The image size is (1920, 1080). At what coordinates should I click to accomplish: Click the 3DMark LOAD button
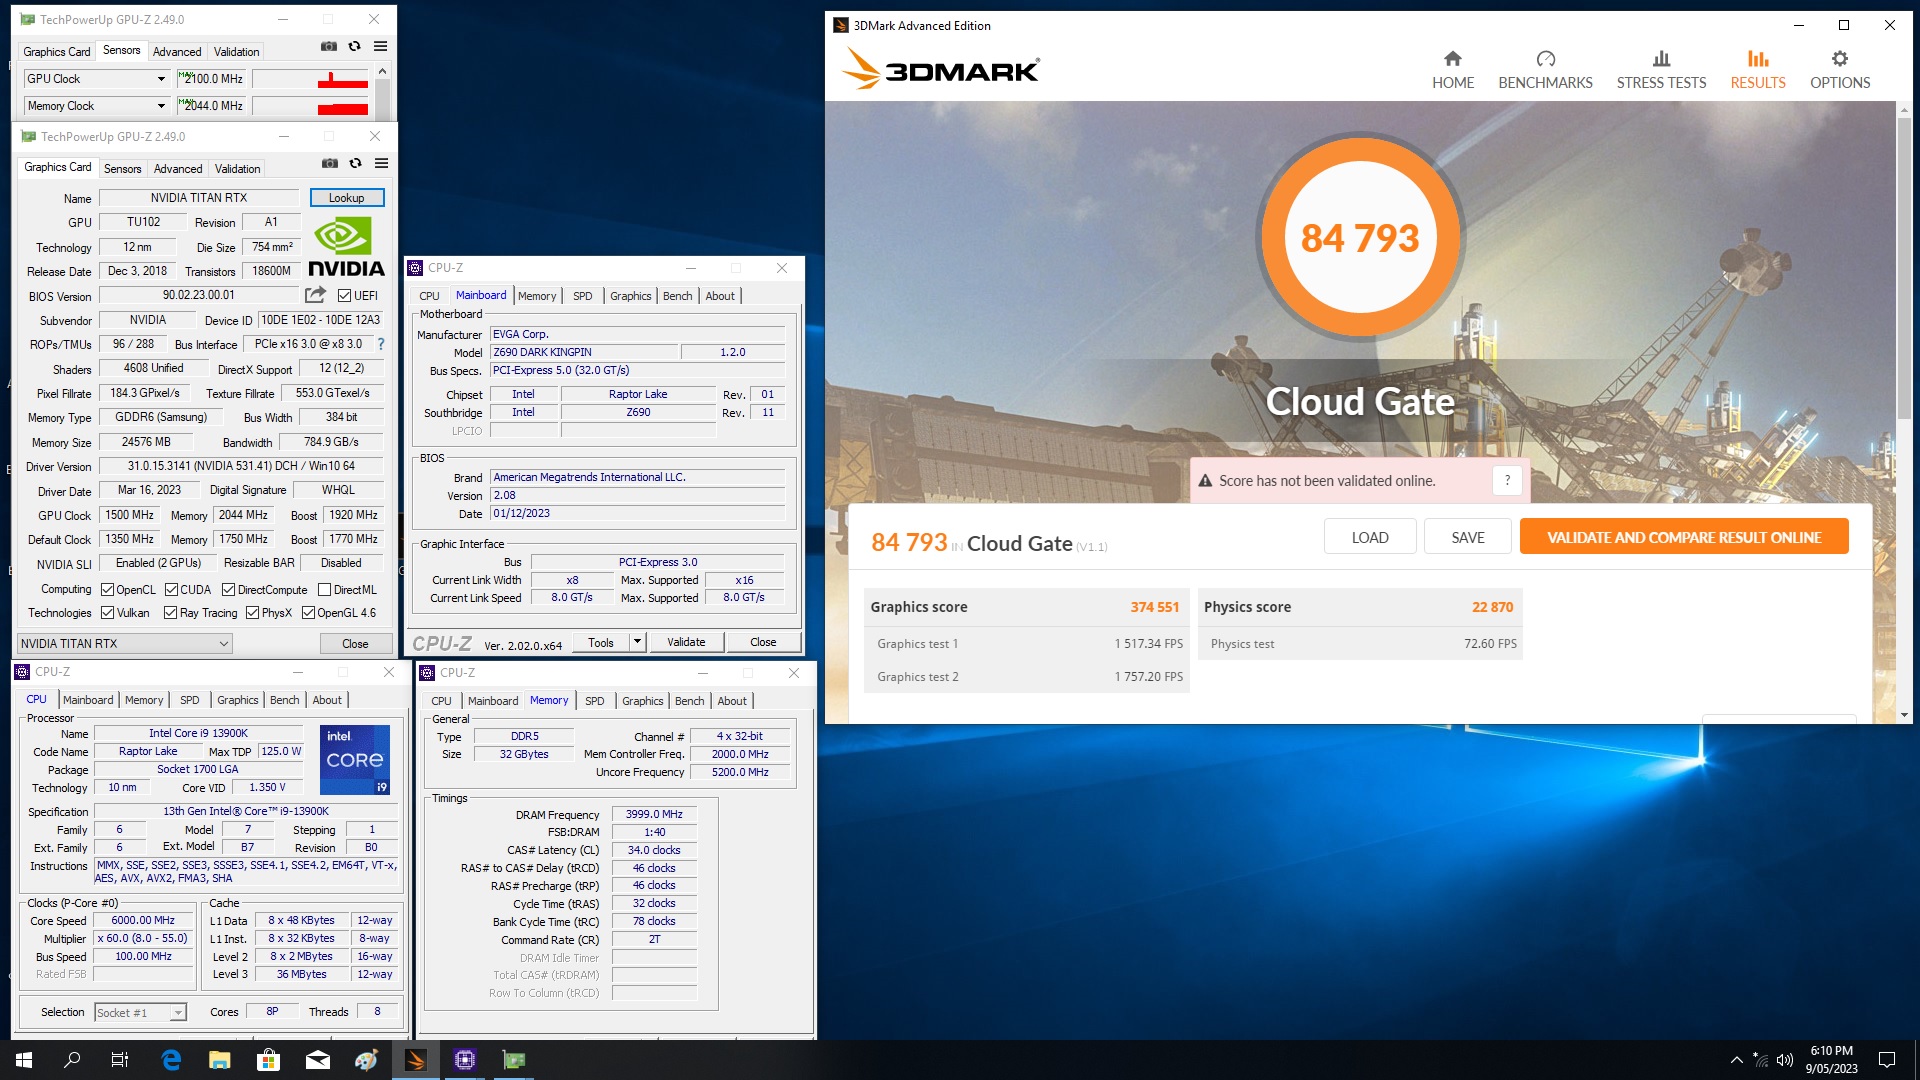click(1370, 537)
